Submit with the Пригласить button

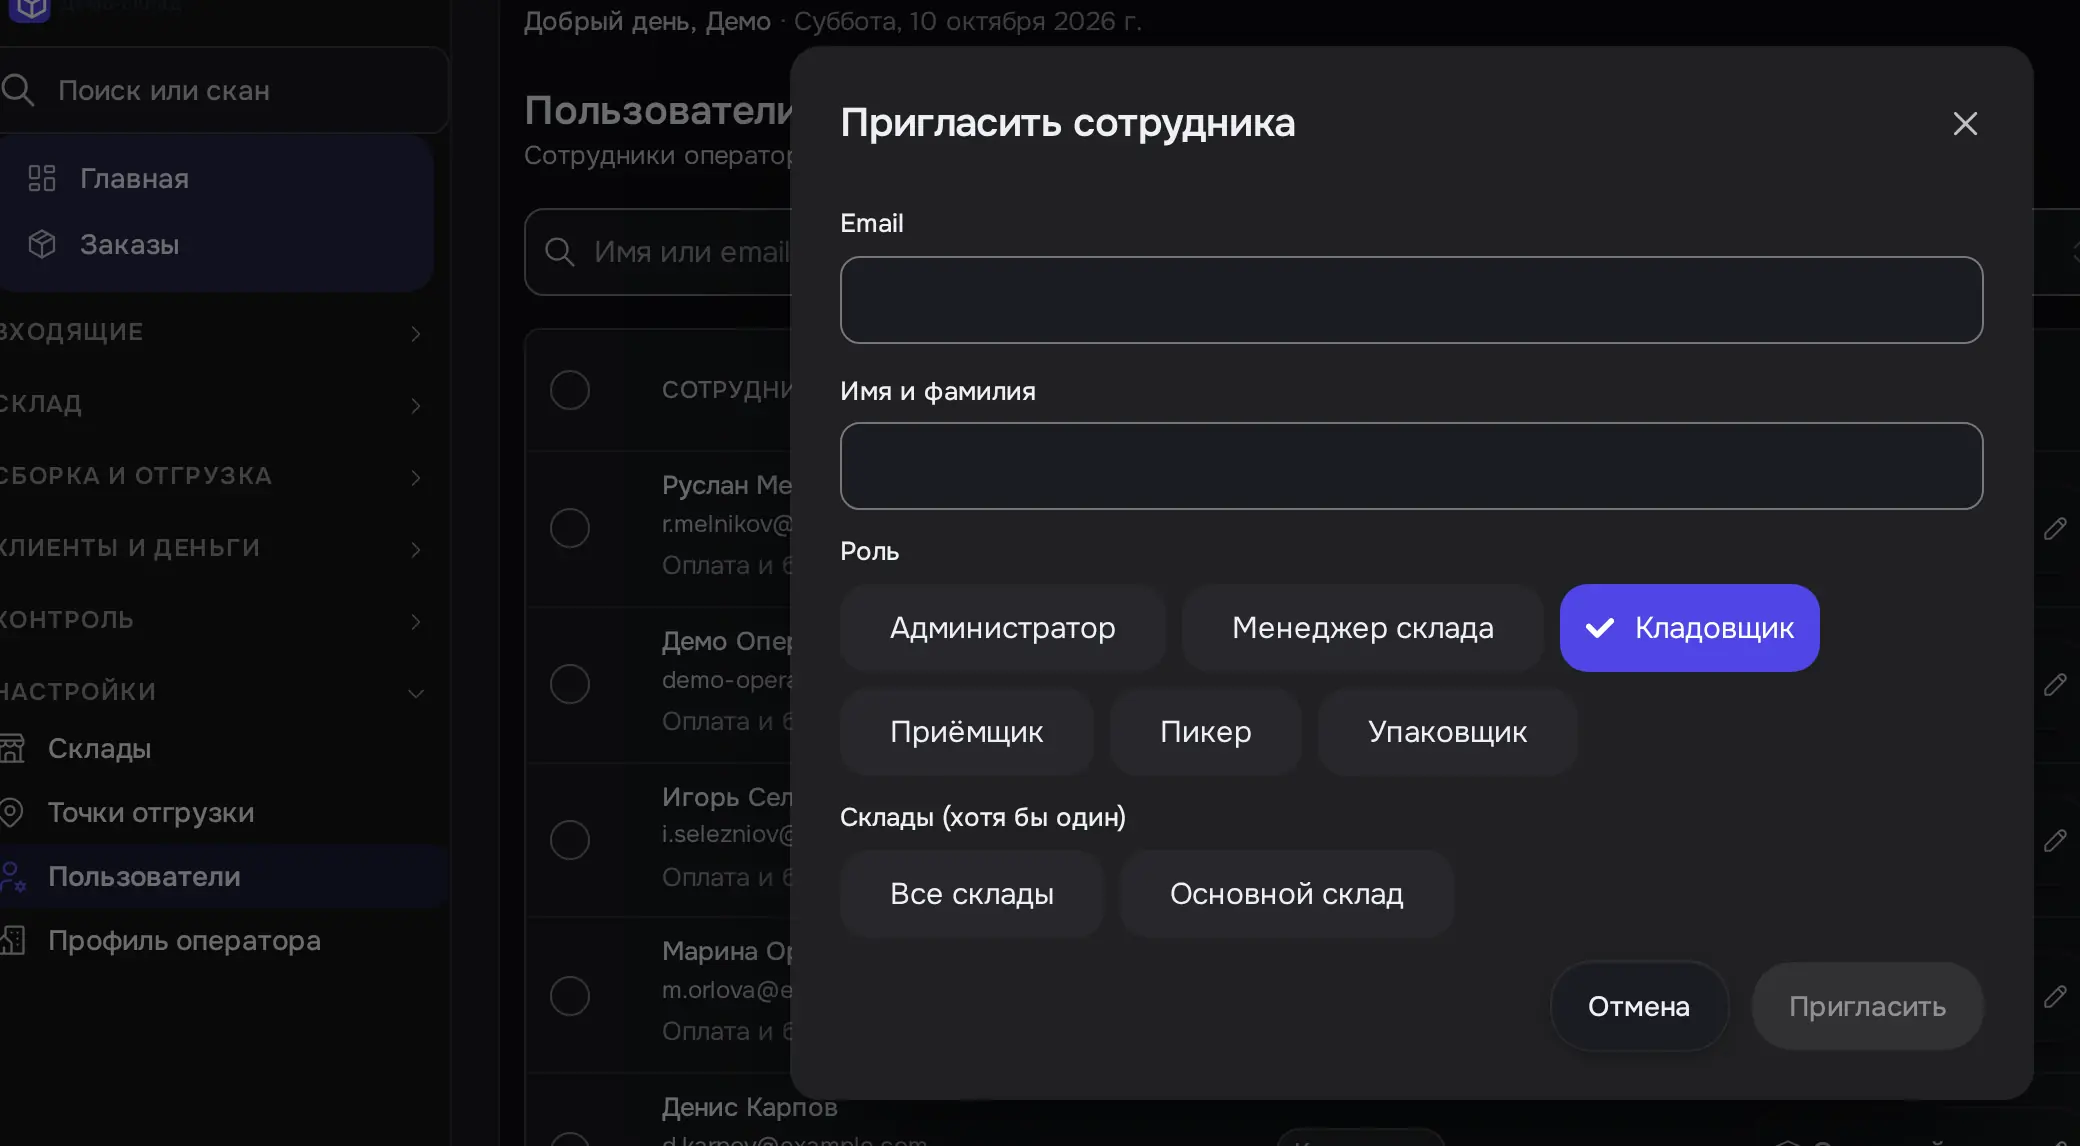tap(1867, 1006)
